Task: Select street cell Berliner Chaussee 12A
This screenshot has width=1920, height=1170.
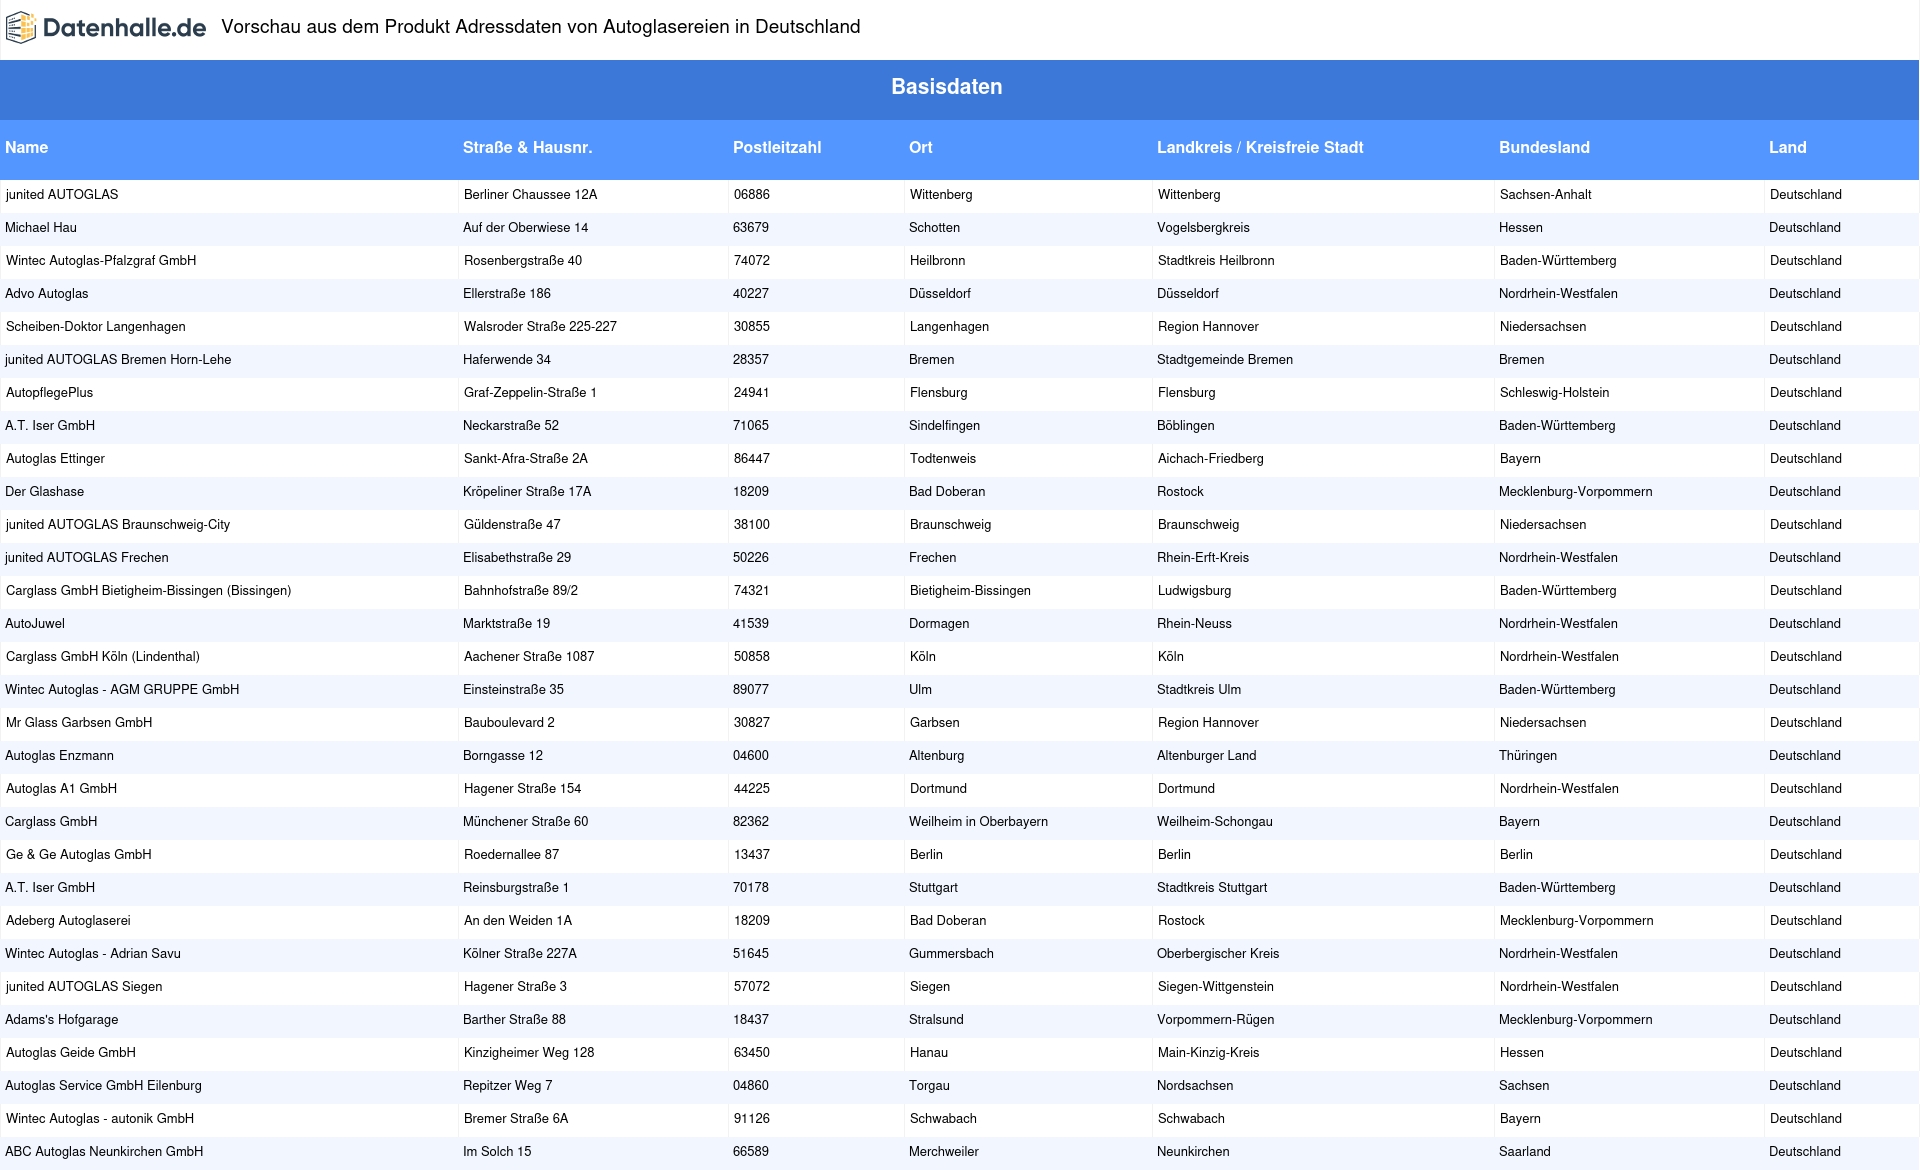Action: coord(531,195)
